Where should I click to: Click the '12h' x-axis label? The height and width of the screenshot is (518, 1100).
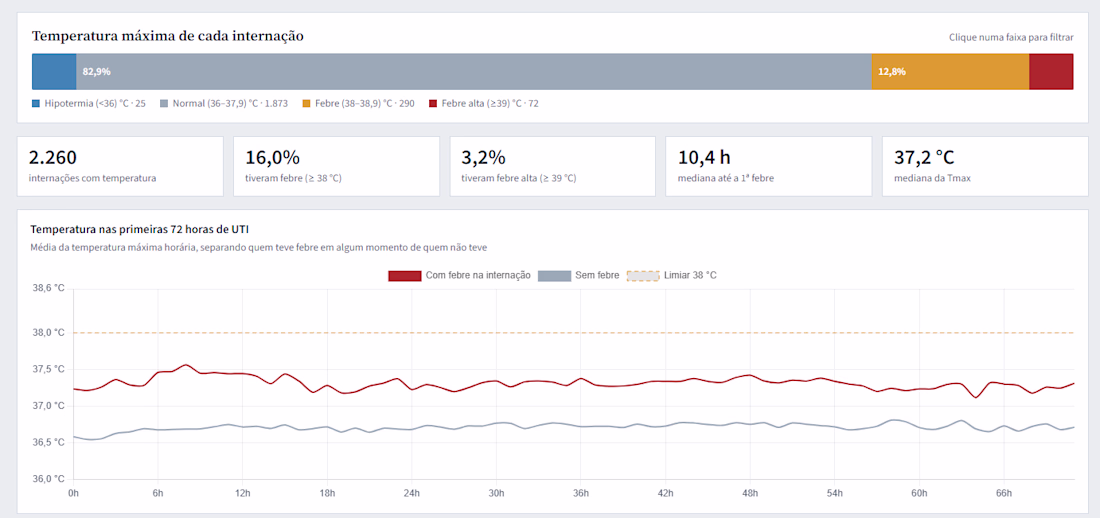[x=243, y=493]
